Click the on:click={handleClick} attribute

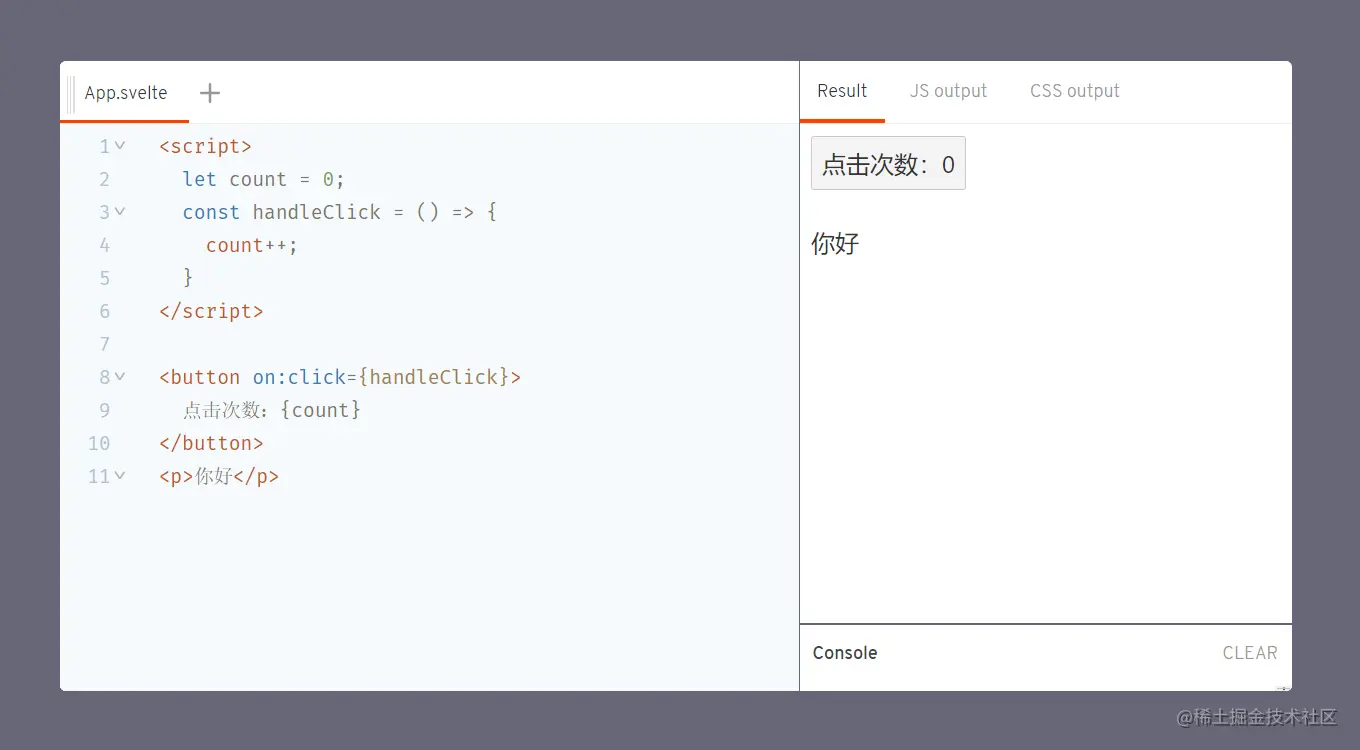pyautogui.click(x=381, y=377)
